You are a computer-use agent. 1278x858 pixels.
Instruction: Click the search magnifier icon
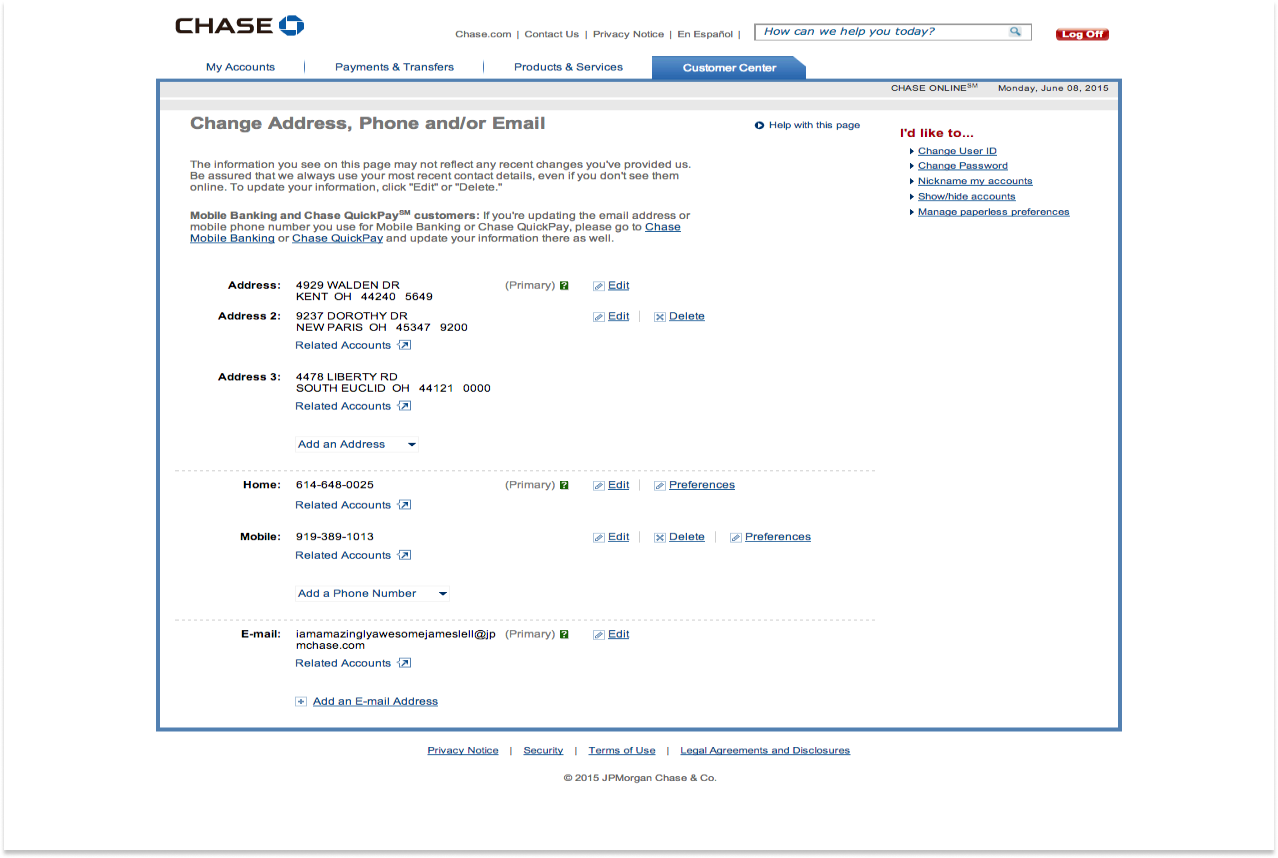(x=1015, y=32)
